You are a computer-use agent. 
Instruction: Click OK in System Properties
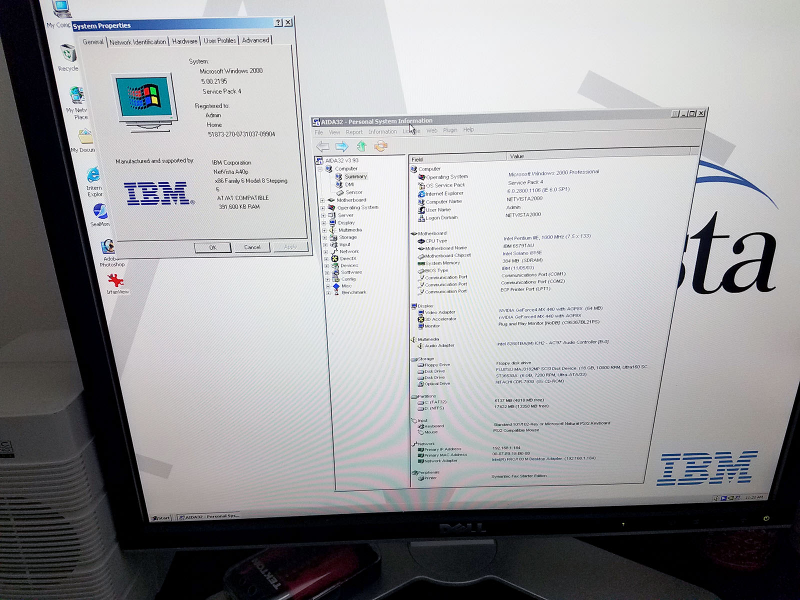213,247
